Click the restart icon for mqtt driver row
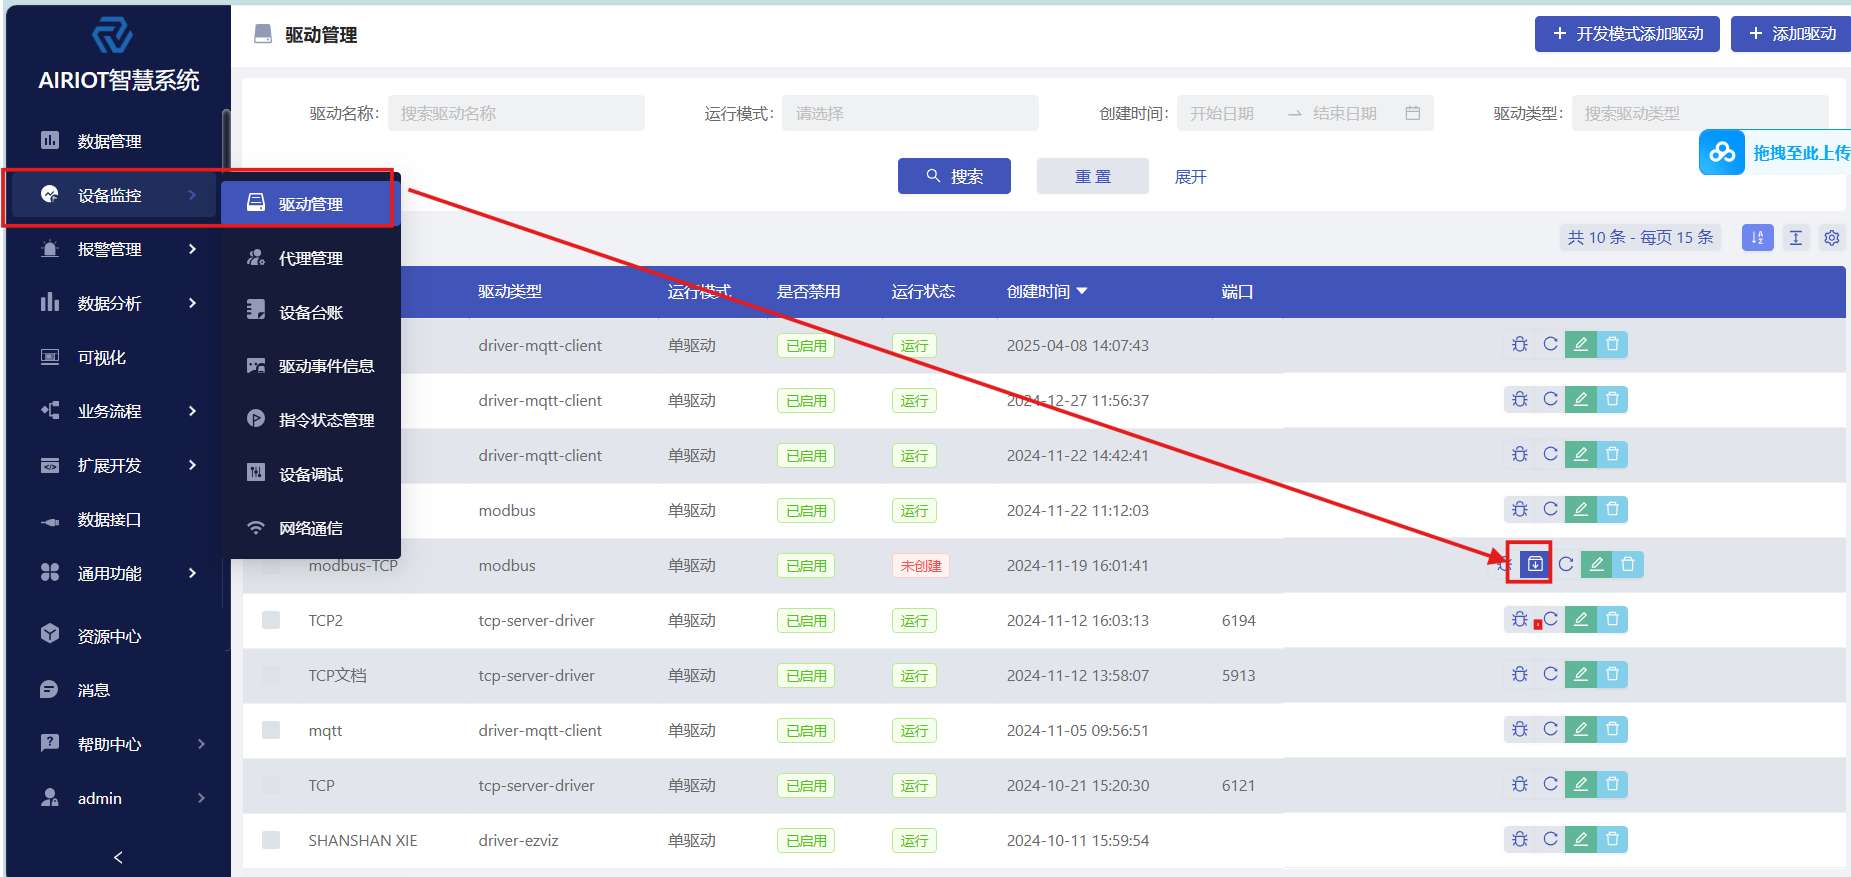Image resolution: width=1851 pixels, height=877 pixels. [1550, 730]
